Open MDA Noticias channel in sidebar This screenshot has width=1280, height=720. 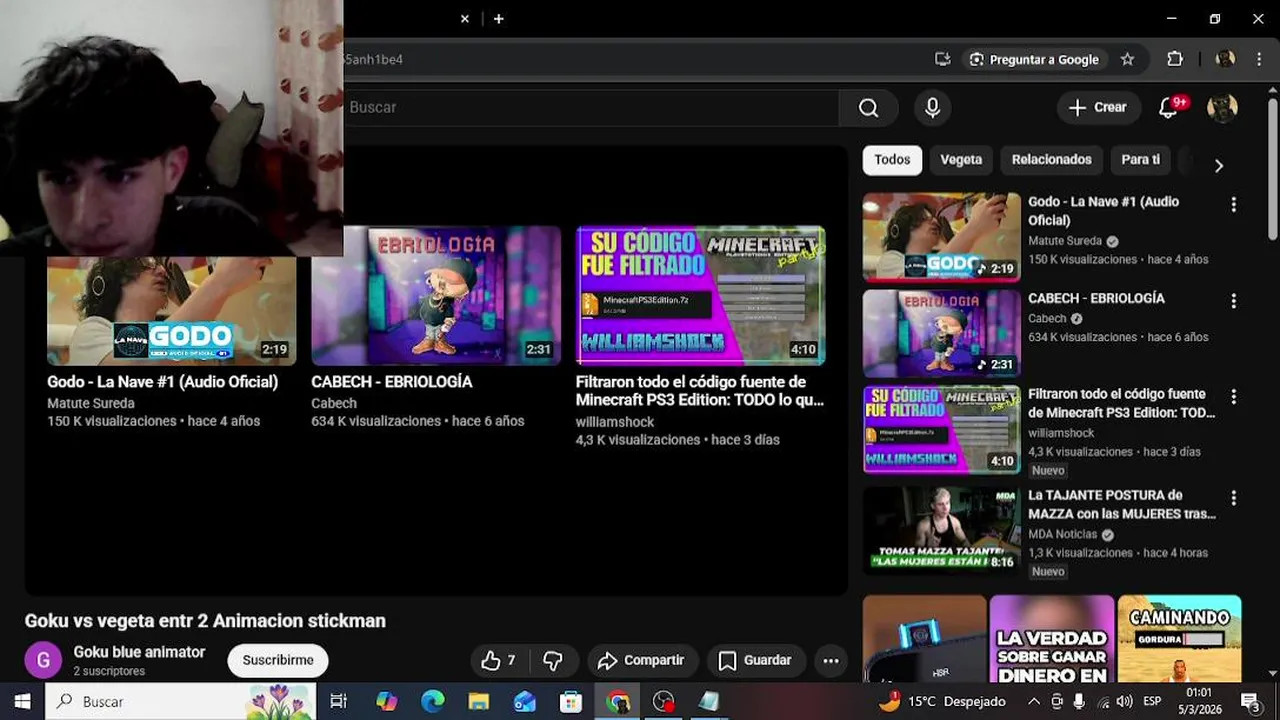click(1062, 534)
